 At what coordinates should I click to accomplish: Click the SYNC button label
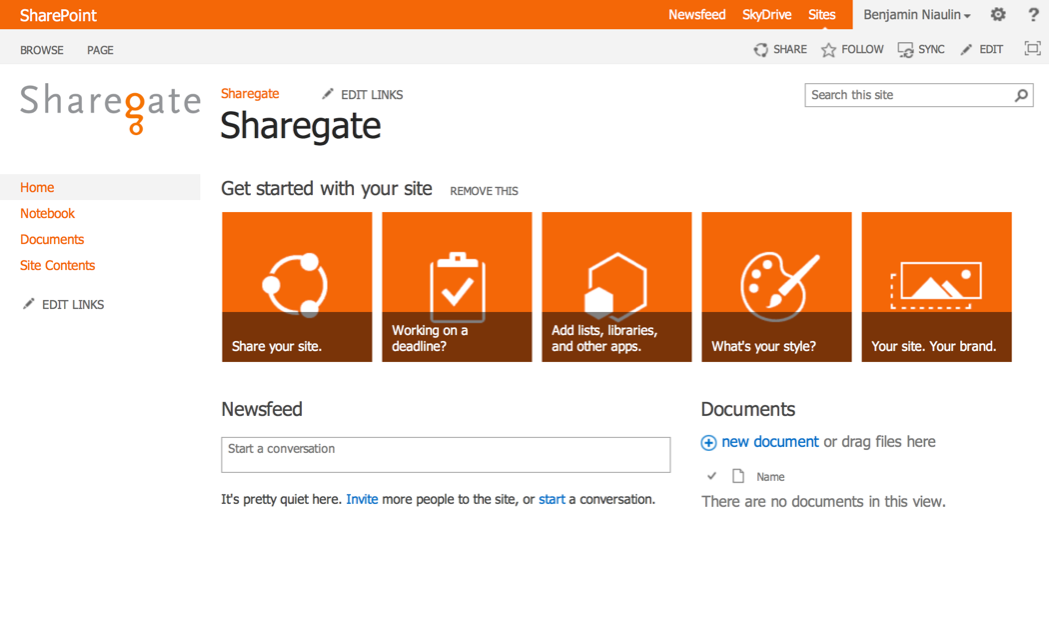[x=931, y=49]
